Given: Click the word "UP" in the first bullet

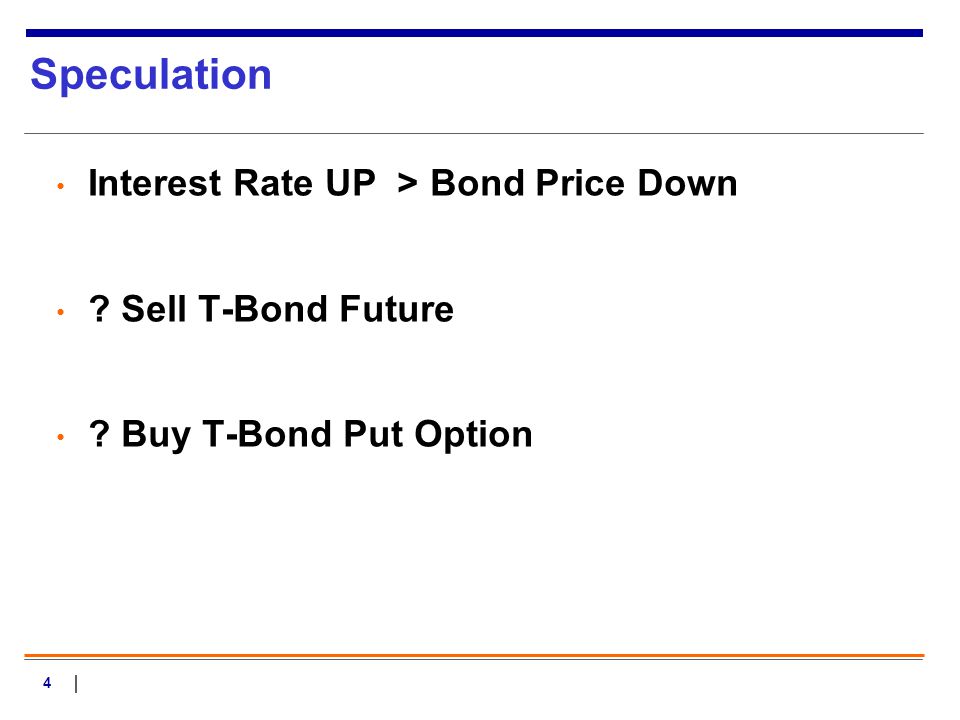Looking at the screenshot, I should tap(350, 183).
